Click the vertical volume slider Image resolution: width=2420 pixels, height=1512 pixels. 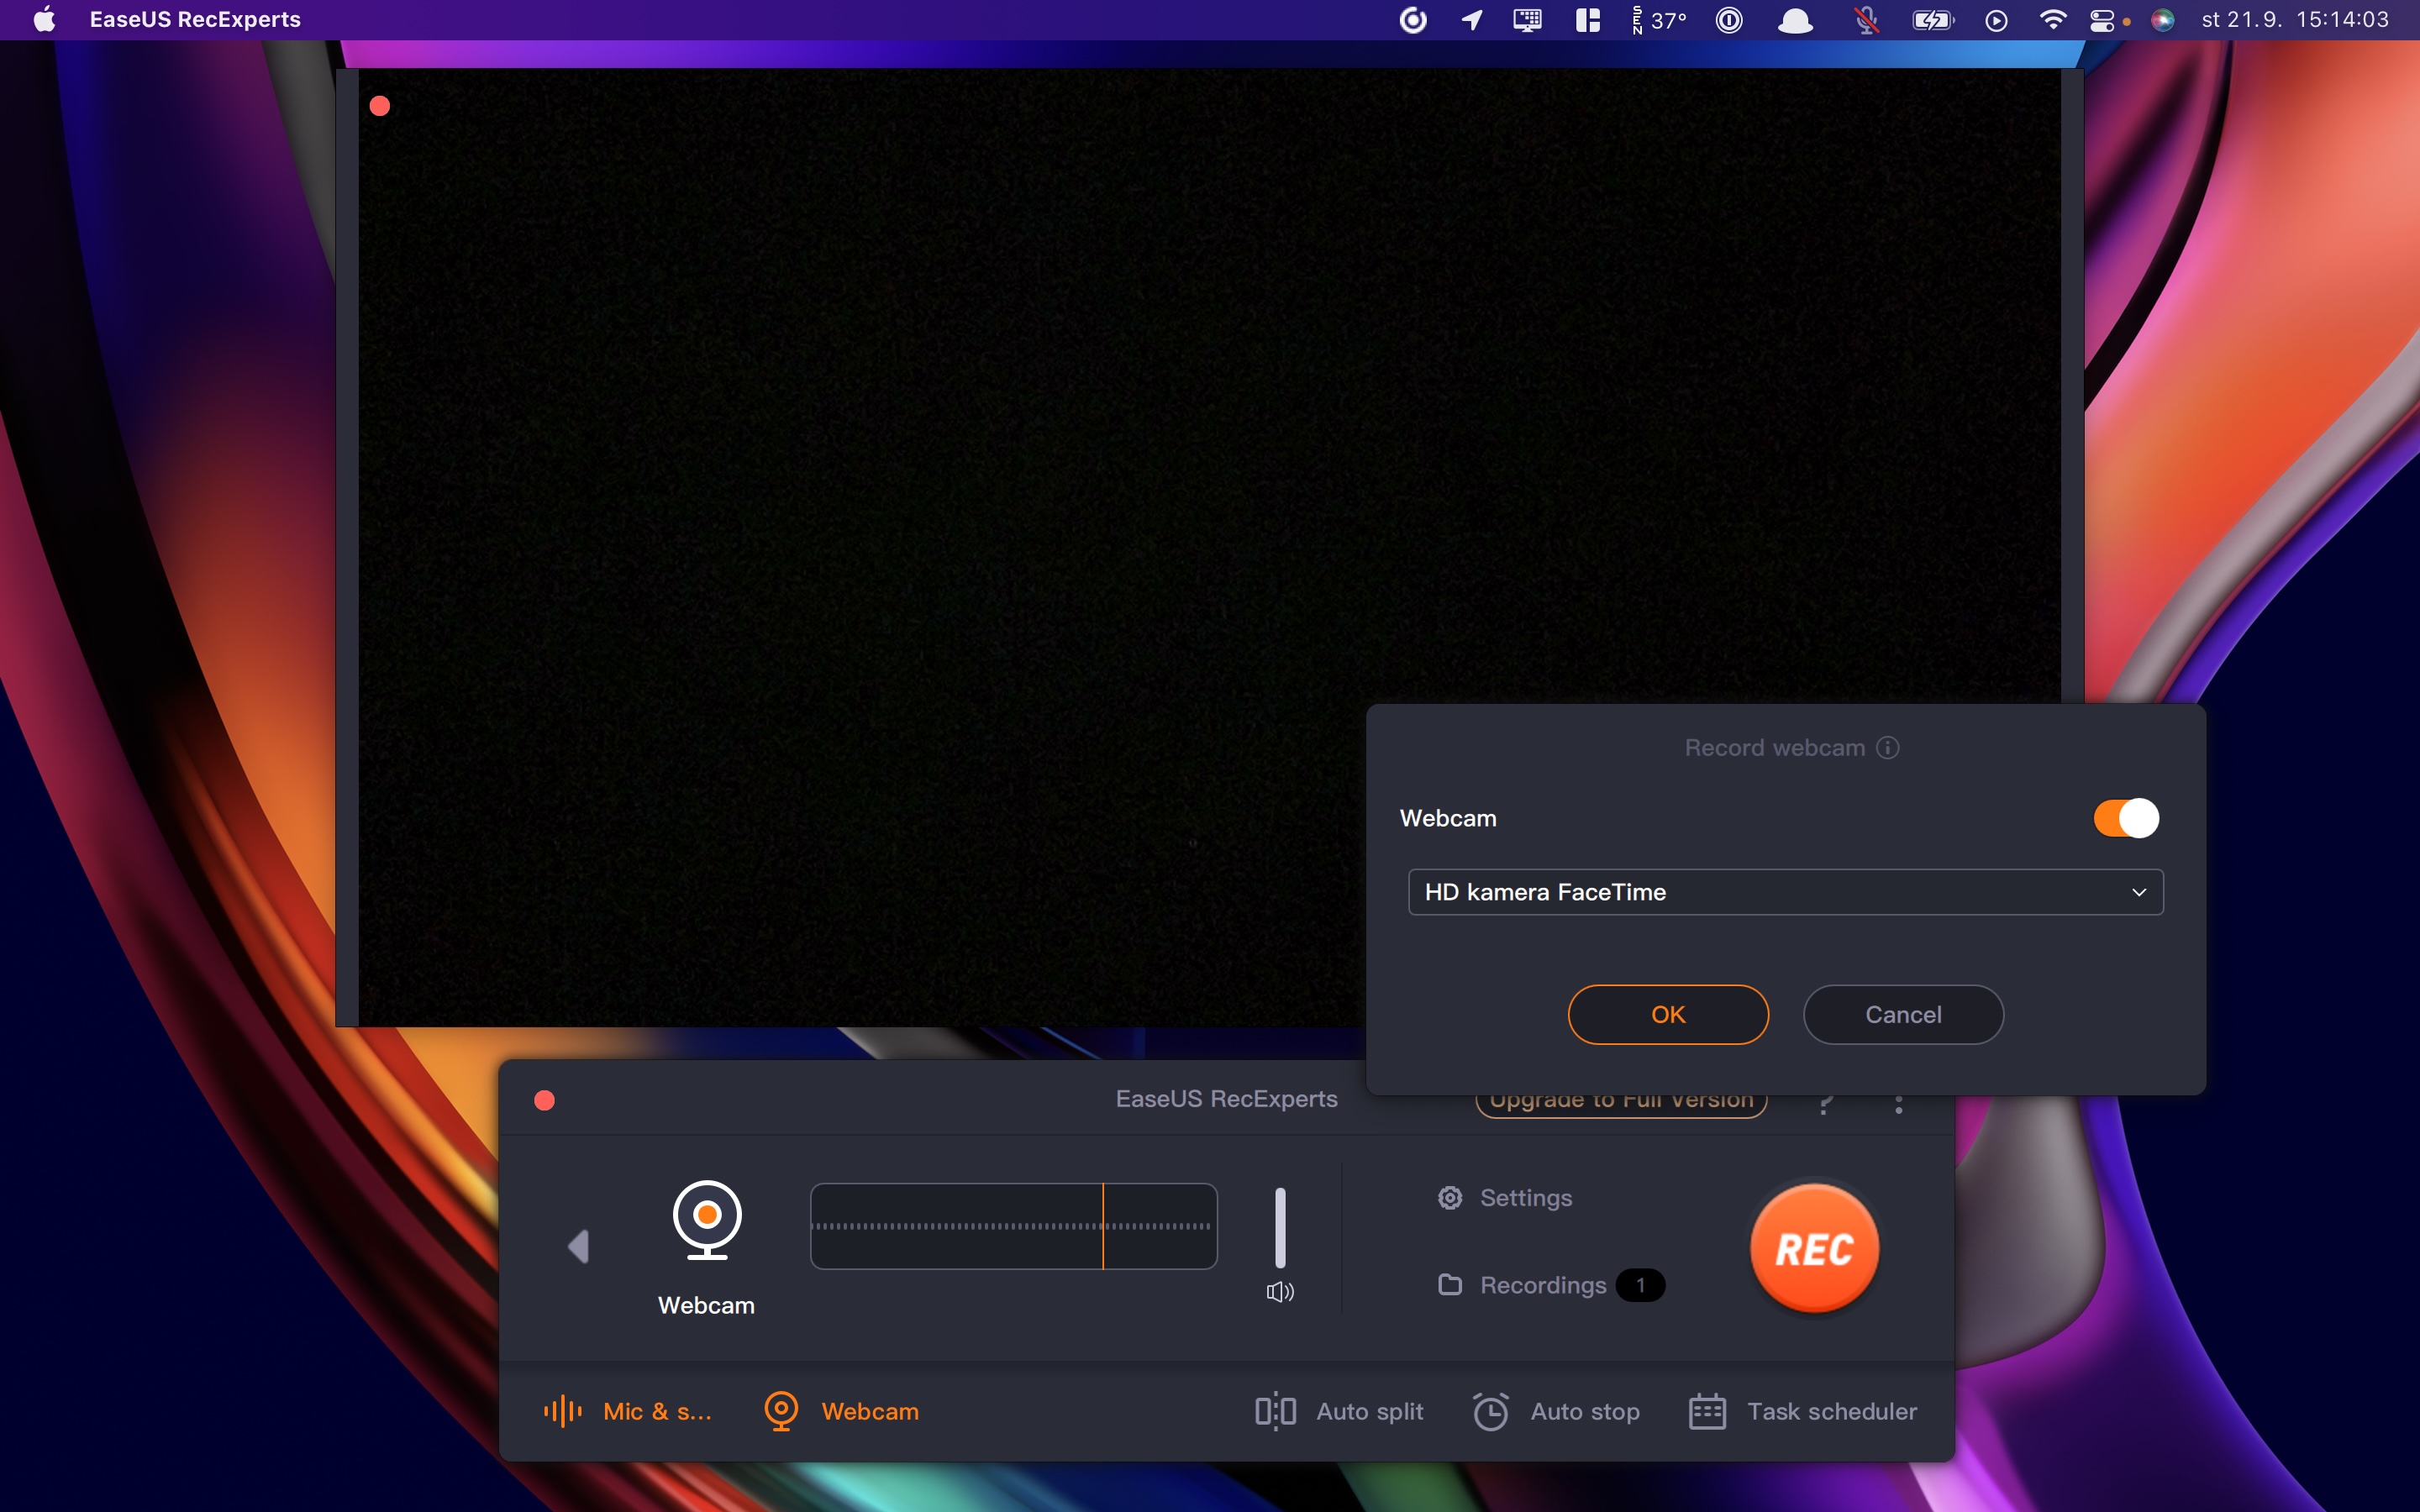point(1280,1228)
